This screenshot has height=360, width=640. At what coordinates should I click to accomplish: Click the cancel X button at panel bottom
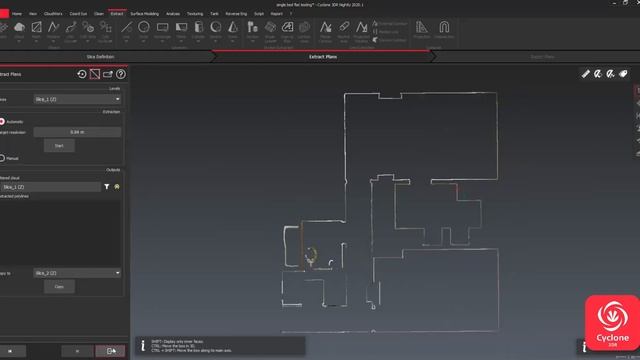coord(77,351)
